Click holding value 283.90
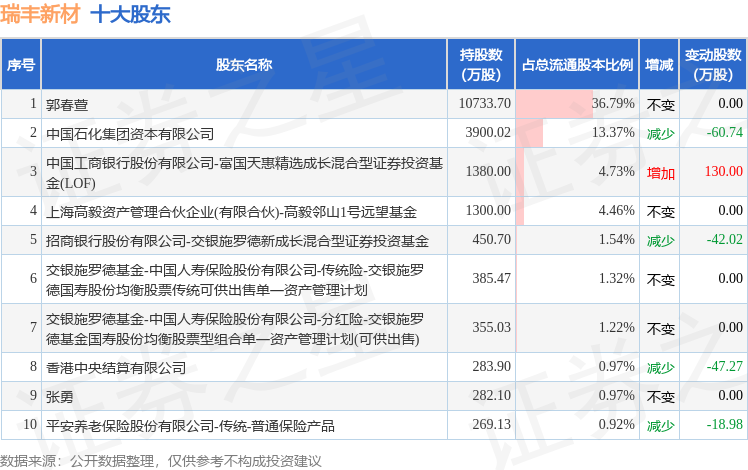Viewport: 748px width, 470px height. (x=491, y=366)
